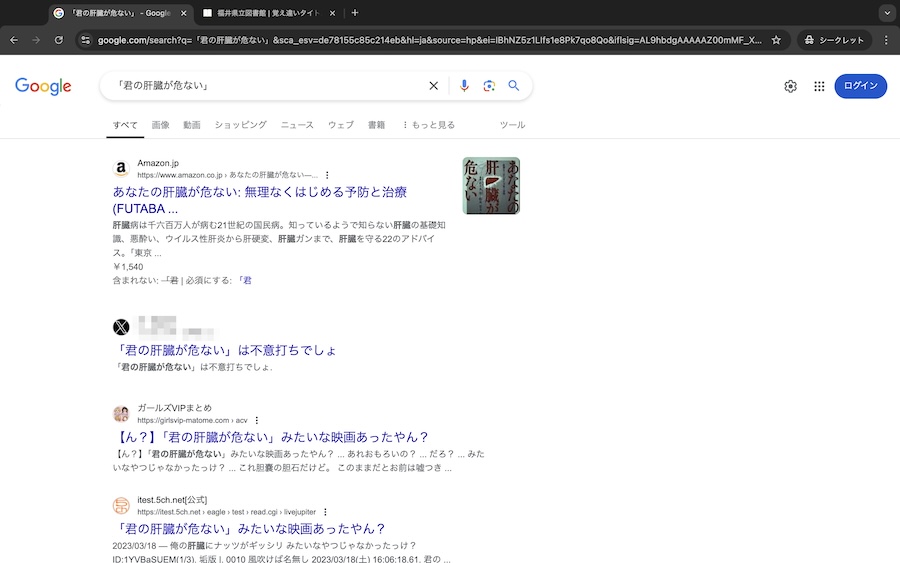The height and width of the screenshot is (563, 900).
Task: Open tab search dropdown arrow
Action: point(887,13)
